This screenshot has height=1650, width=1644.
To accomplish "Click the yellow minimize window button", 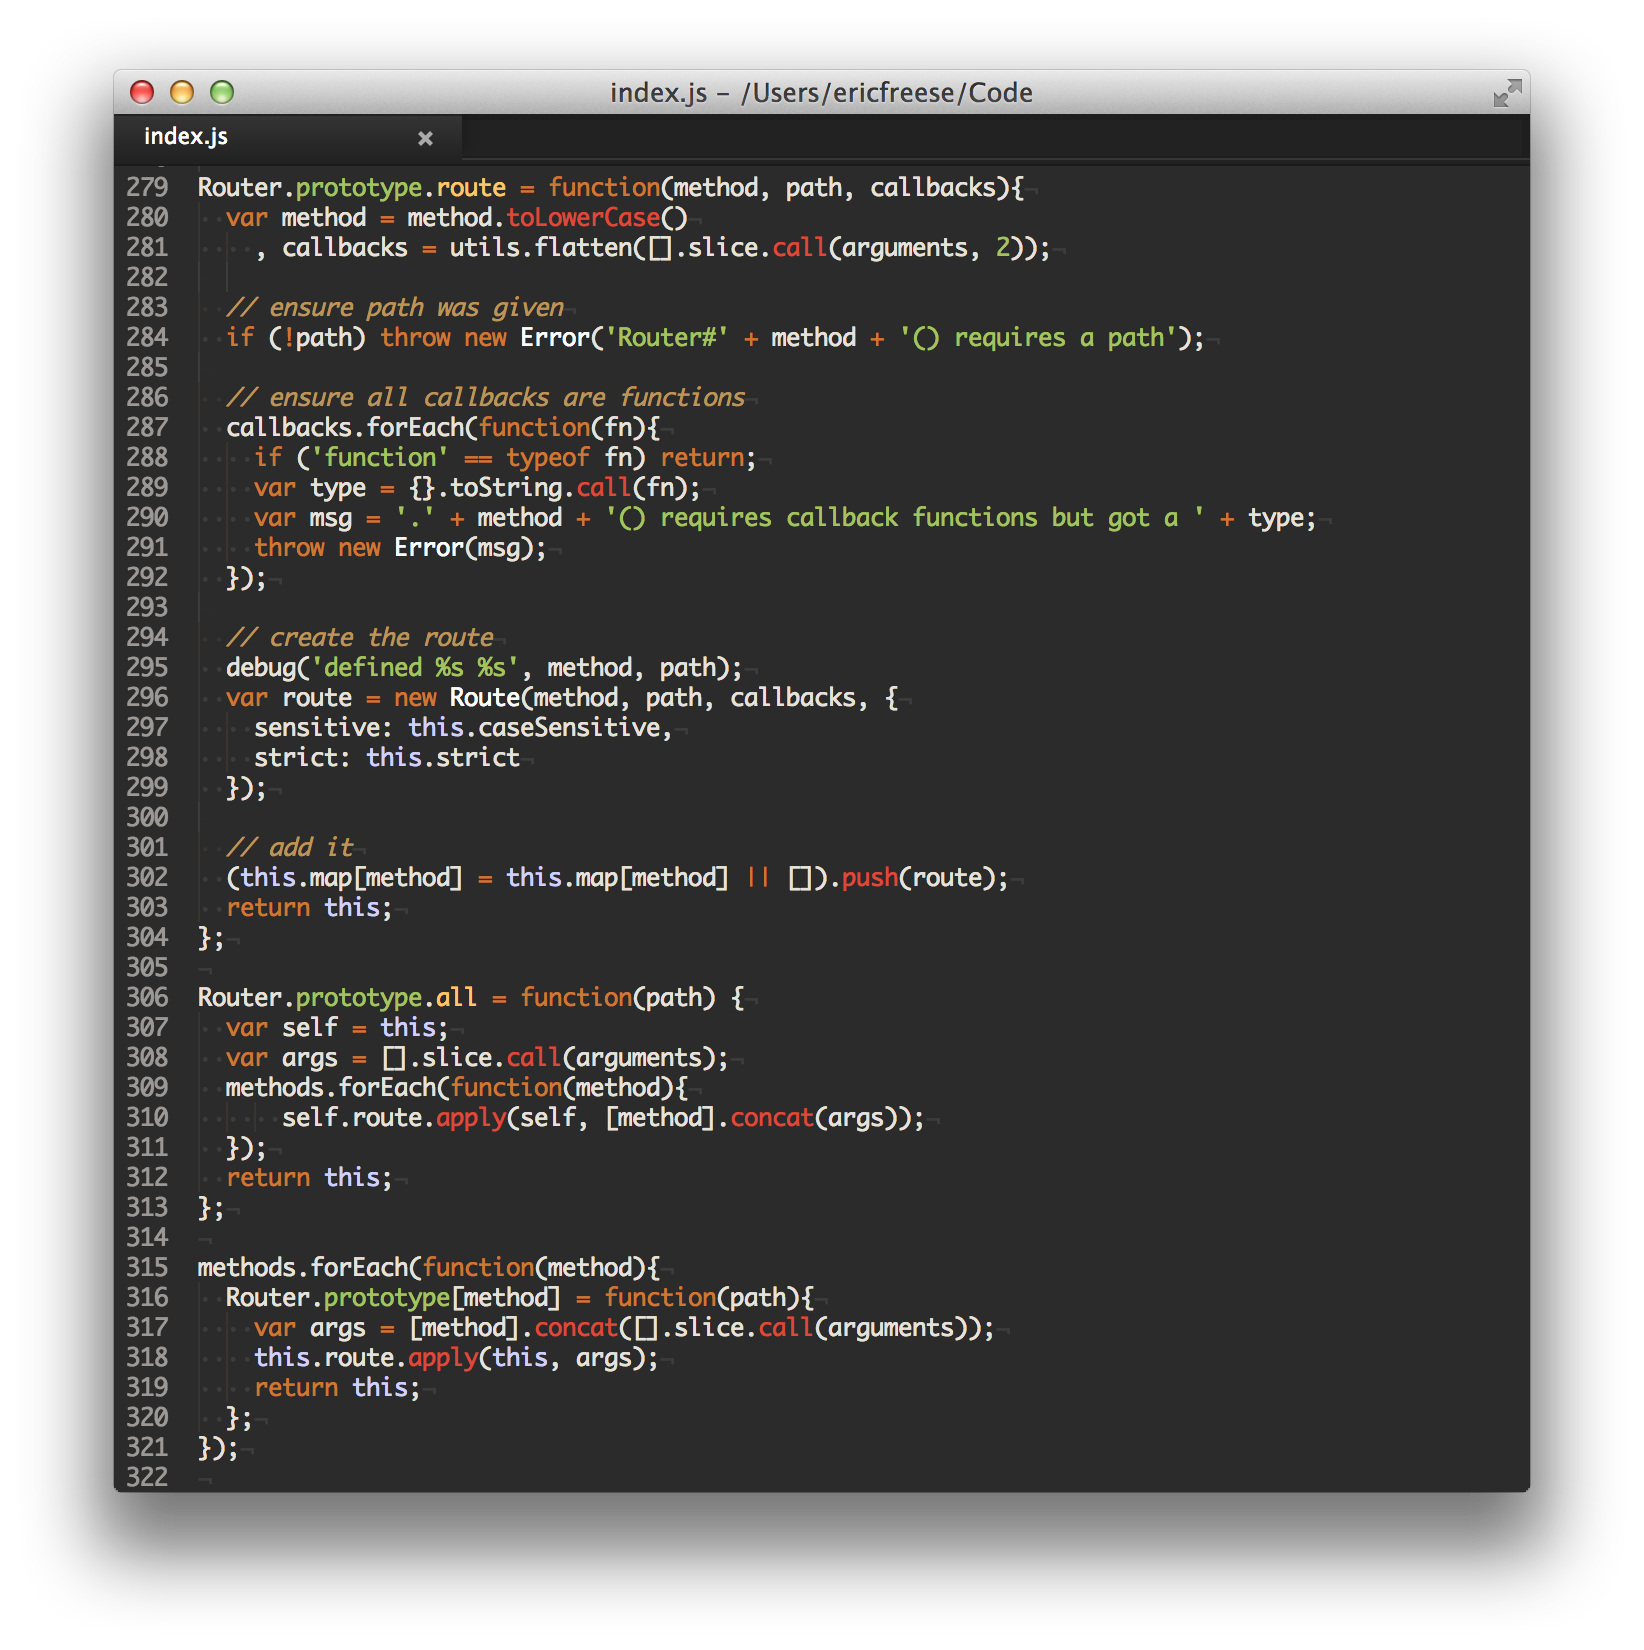I will tap(182, 92).
